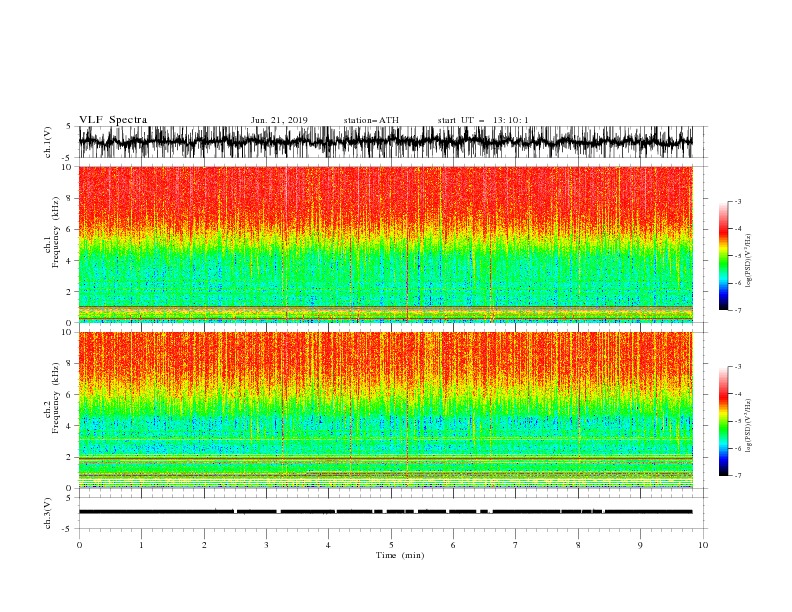The height and width of the screenshot is (612, 792).
Task: Click the "10" tick on the time axis
Action: pos(703,545)
